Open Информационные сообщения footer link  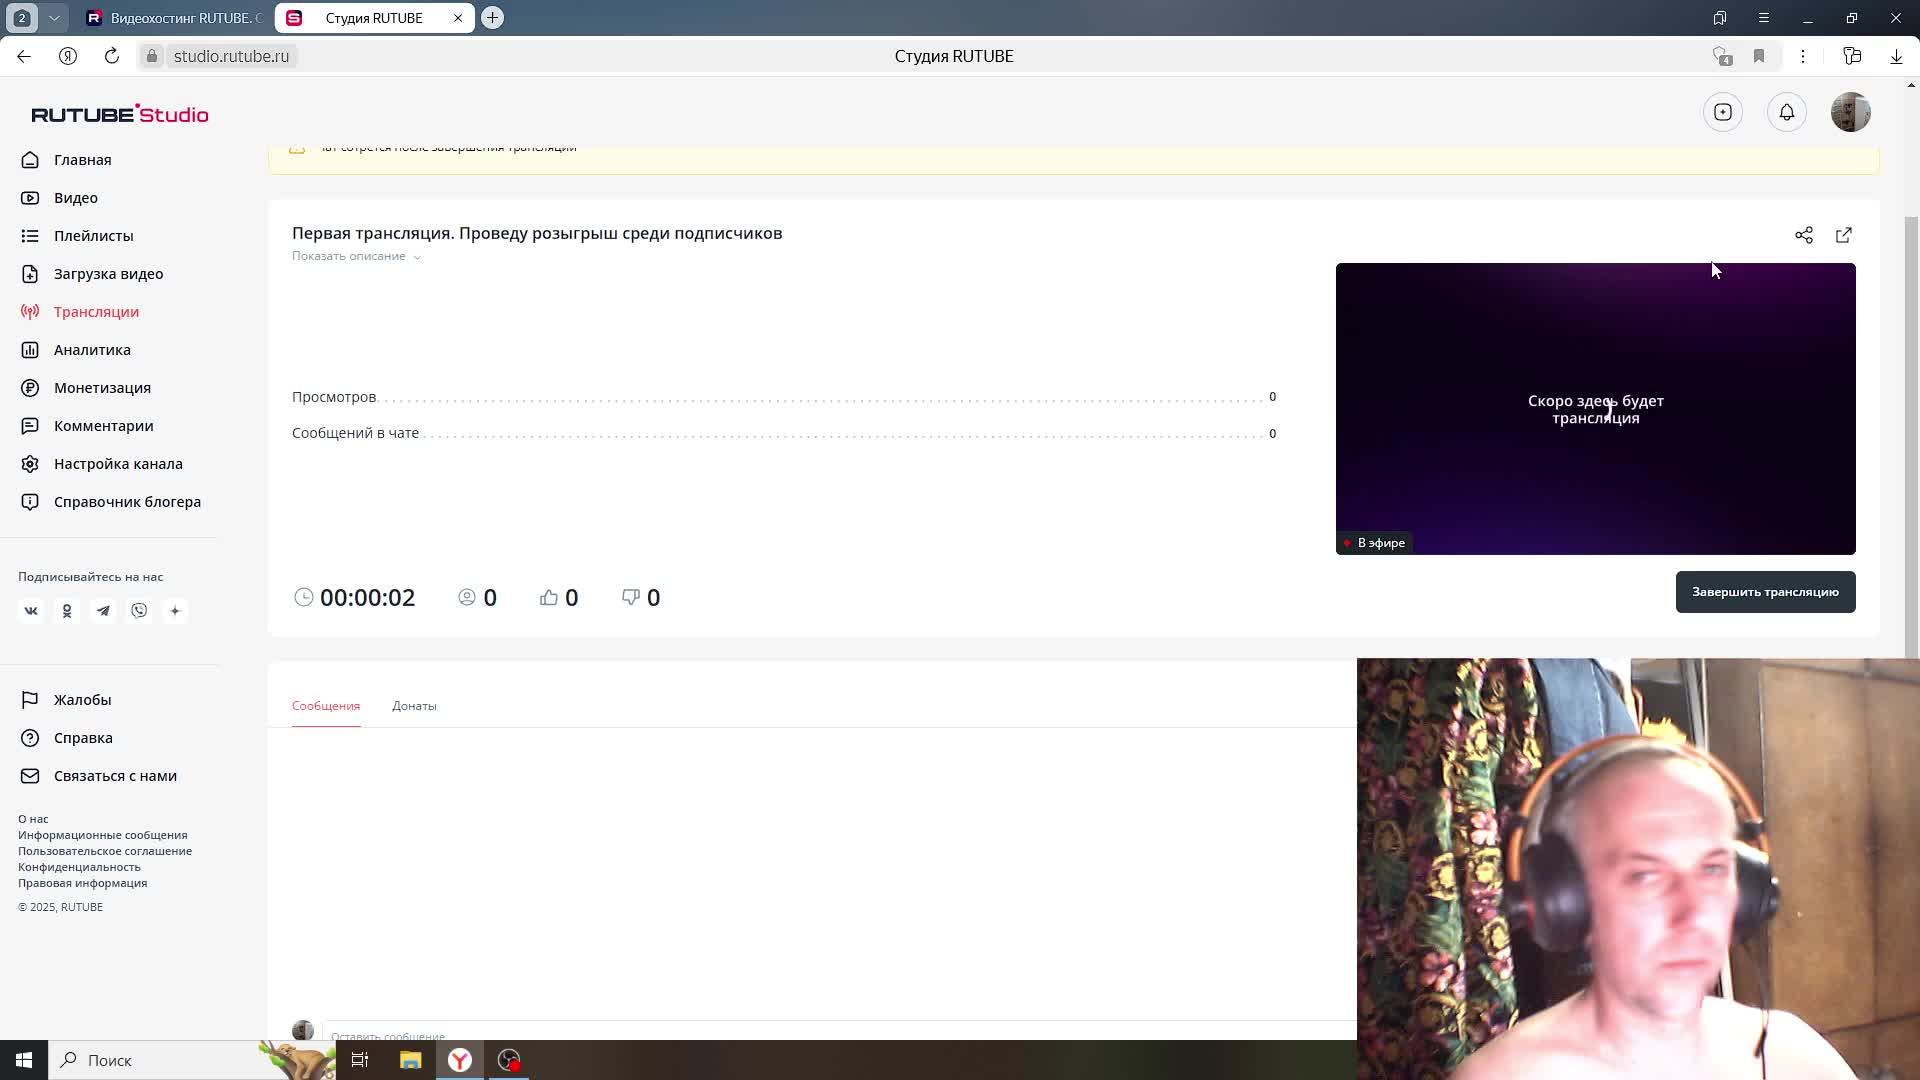point(102,835)
